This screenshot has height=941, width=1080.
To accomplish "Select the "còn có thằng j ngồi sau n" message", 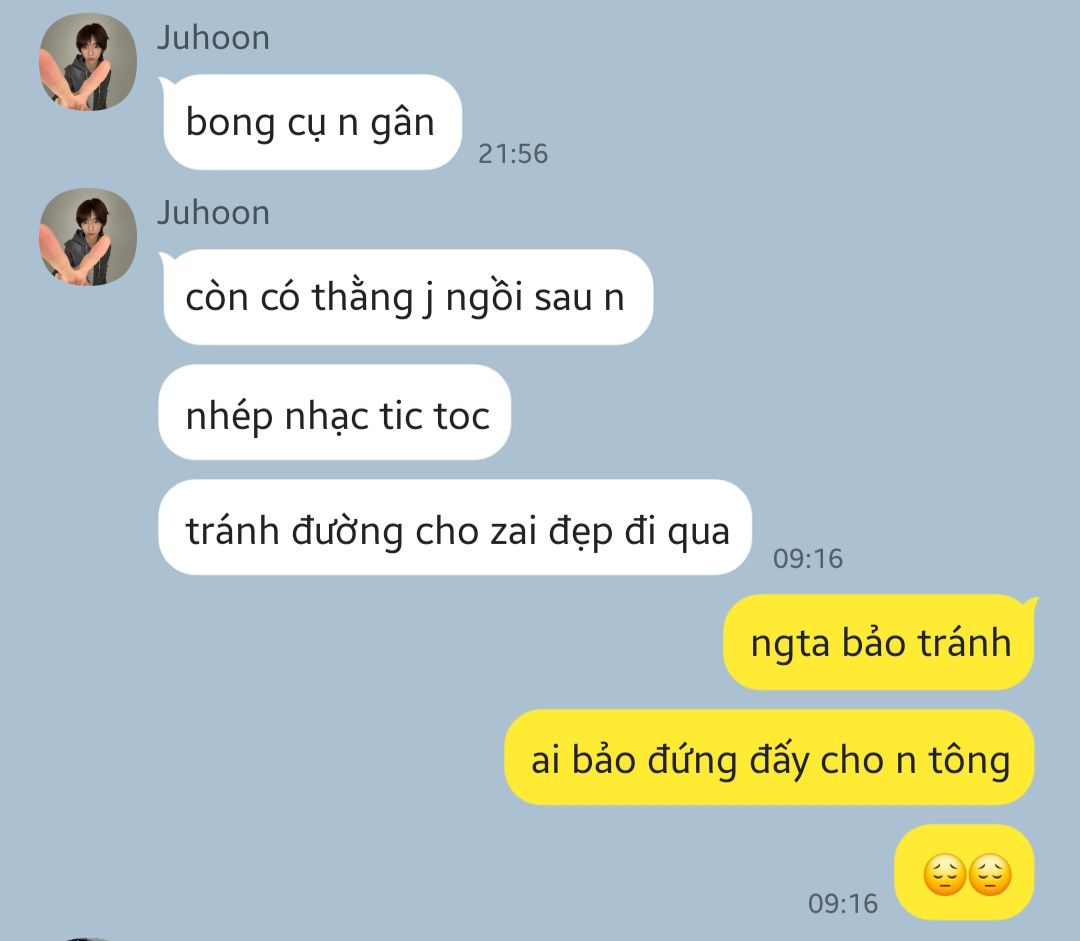I will [x=406, y=297].
